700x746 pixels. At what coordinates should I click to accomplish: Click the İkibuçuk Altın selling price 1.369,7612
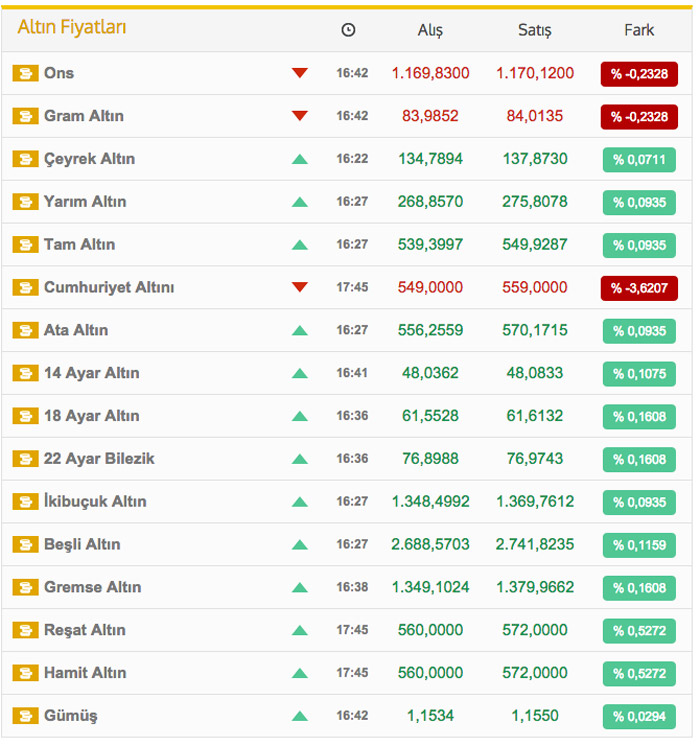click(x=535, y=502)
